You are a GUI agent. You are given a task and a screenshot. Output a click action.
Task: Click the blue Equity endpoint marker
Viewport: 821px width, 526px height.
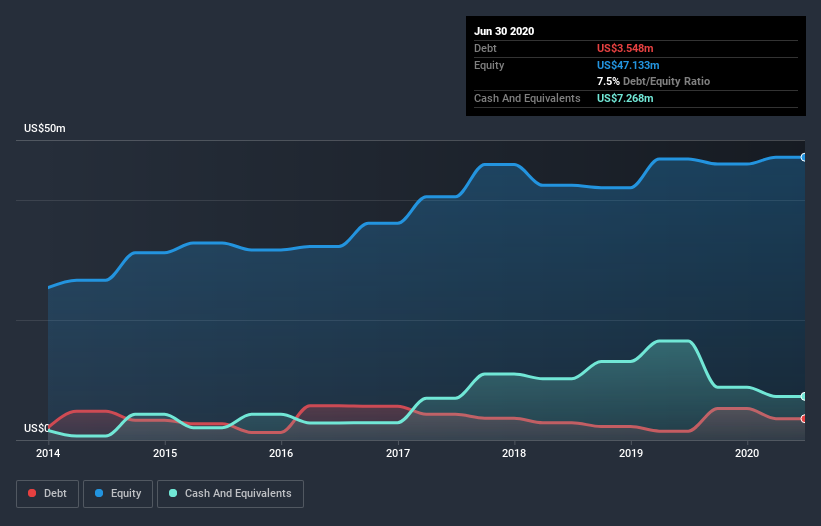pos(804,157)
